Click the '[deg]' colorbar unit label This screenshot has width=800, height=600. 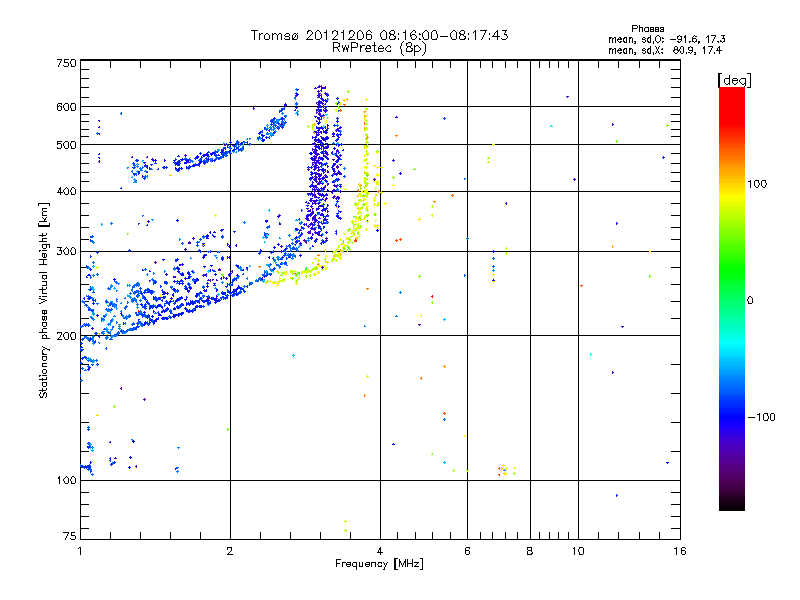734,80
